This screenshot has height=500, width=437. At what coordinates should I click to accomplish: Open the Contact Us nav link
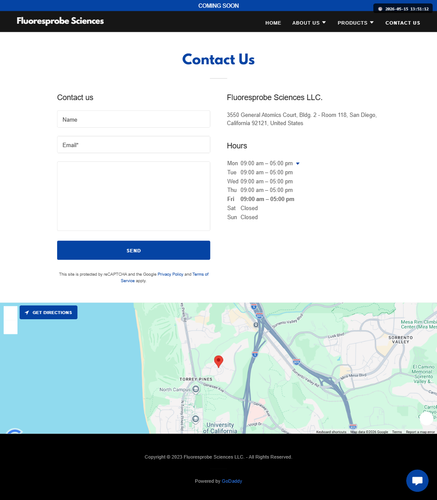[403, 23]
